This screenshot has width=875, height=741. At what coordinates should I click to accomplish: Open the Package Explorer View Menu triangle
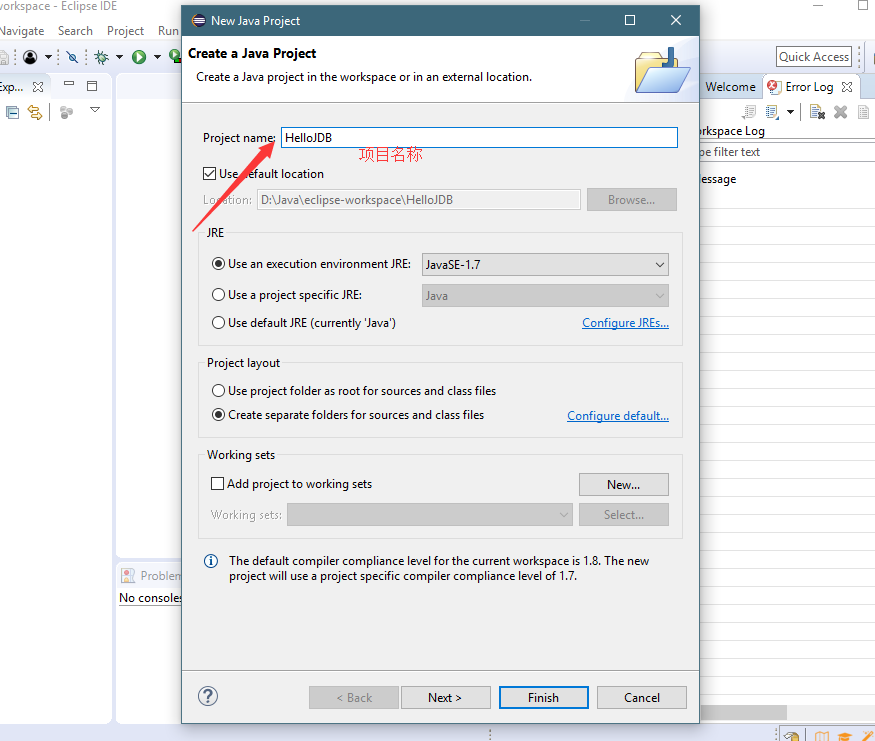pos(95,110)
